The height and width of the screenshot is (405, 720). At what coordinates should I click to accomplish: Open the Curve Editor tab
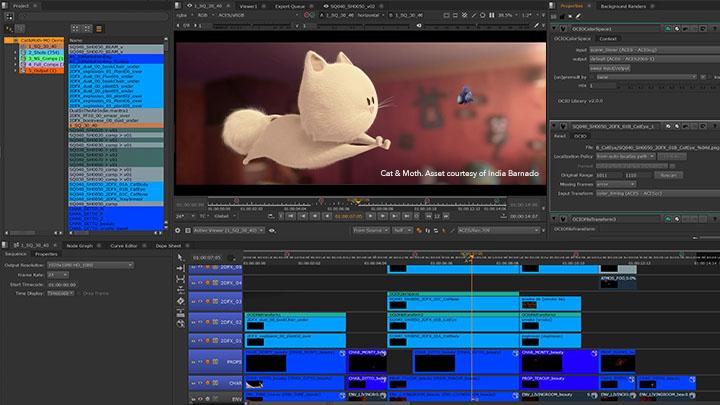pos(124,246)
